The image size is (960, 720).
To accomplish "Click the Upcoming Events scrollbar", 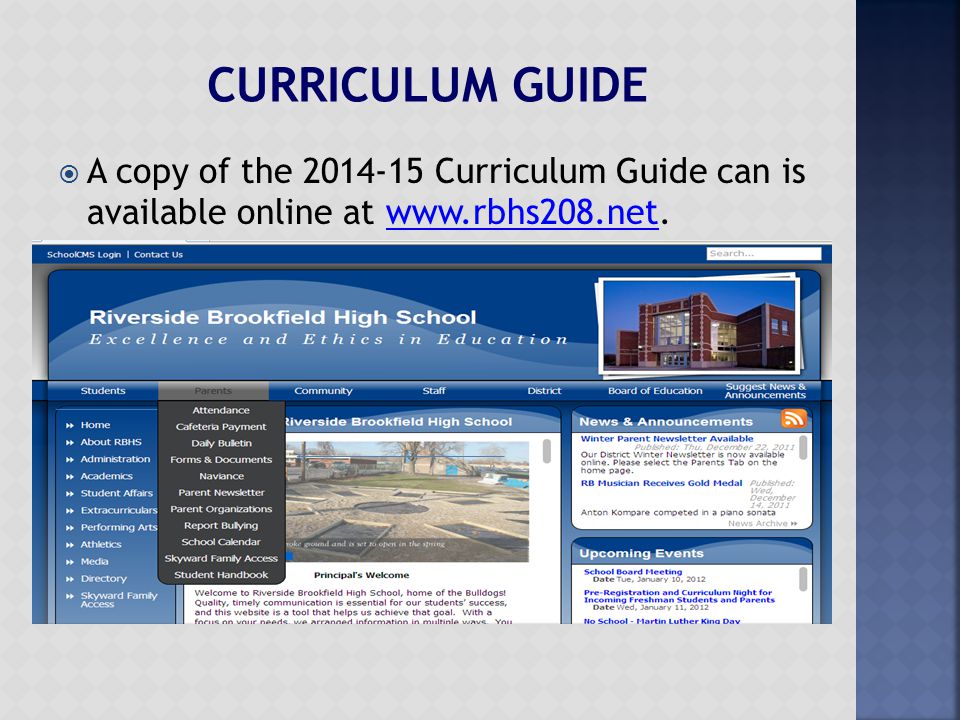I will (803, 579).
